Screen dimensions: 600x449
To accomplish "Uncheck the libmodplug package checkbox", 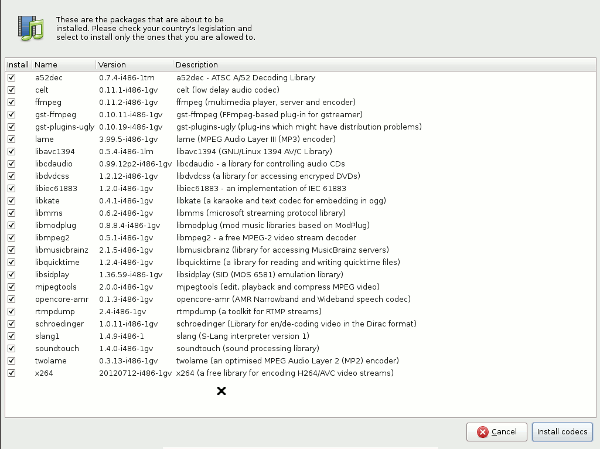I will pos(11,225).
